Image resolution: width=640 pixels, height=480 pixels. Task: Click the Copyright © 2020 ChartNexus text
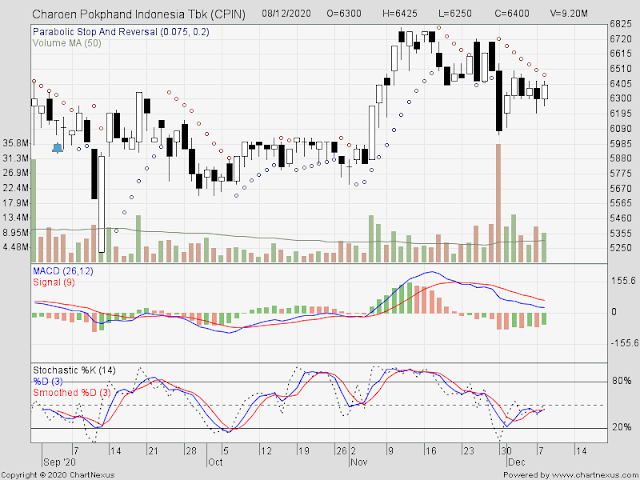click(x=58, y=475)
